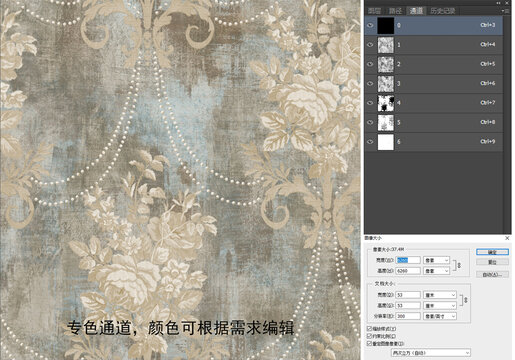Collapse the panel with the double-arrow icon

498,3
